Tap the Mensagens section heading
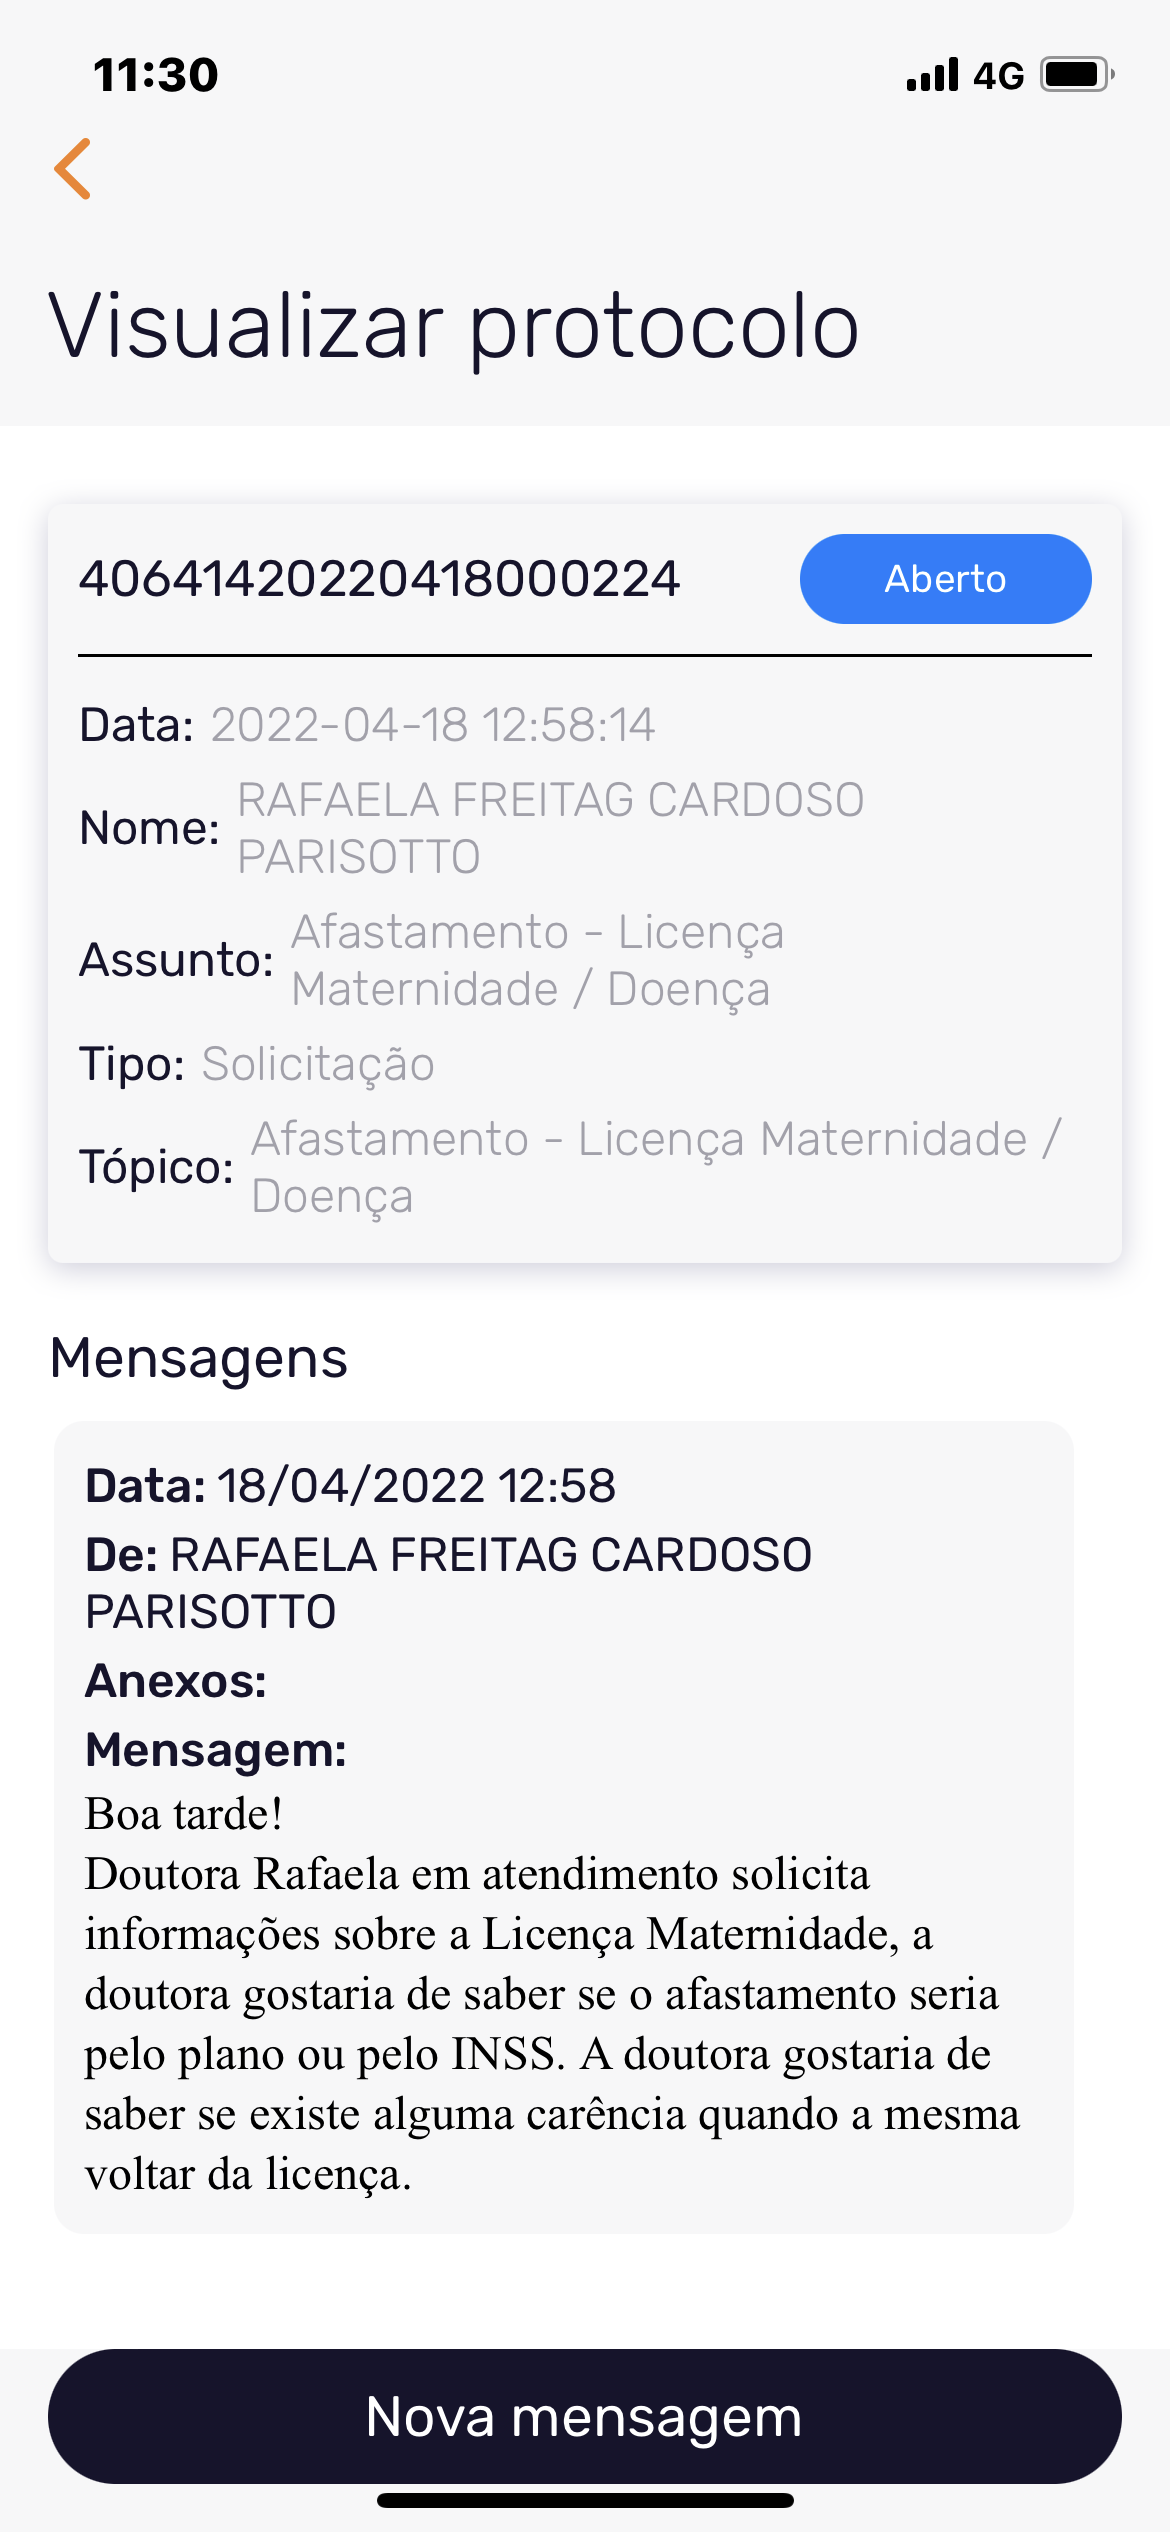 199,1358
